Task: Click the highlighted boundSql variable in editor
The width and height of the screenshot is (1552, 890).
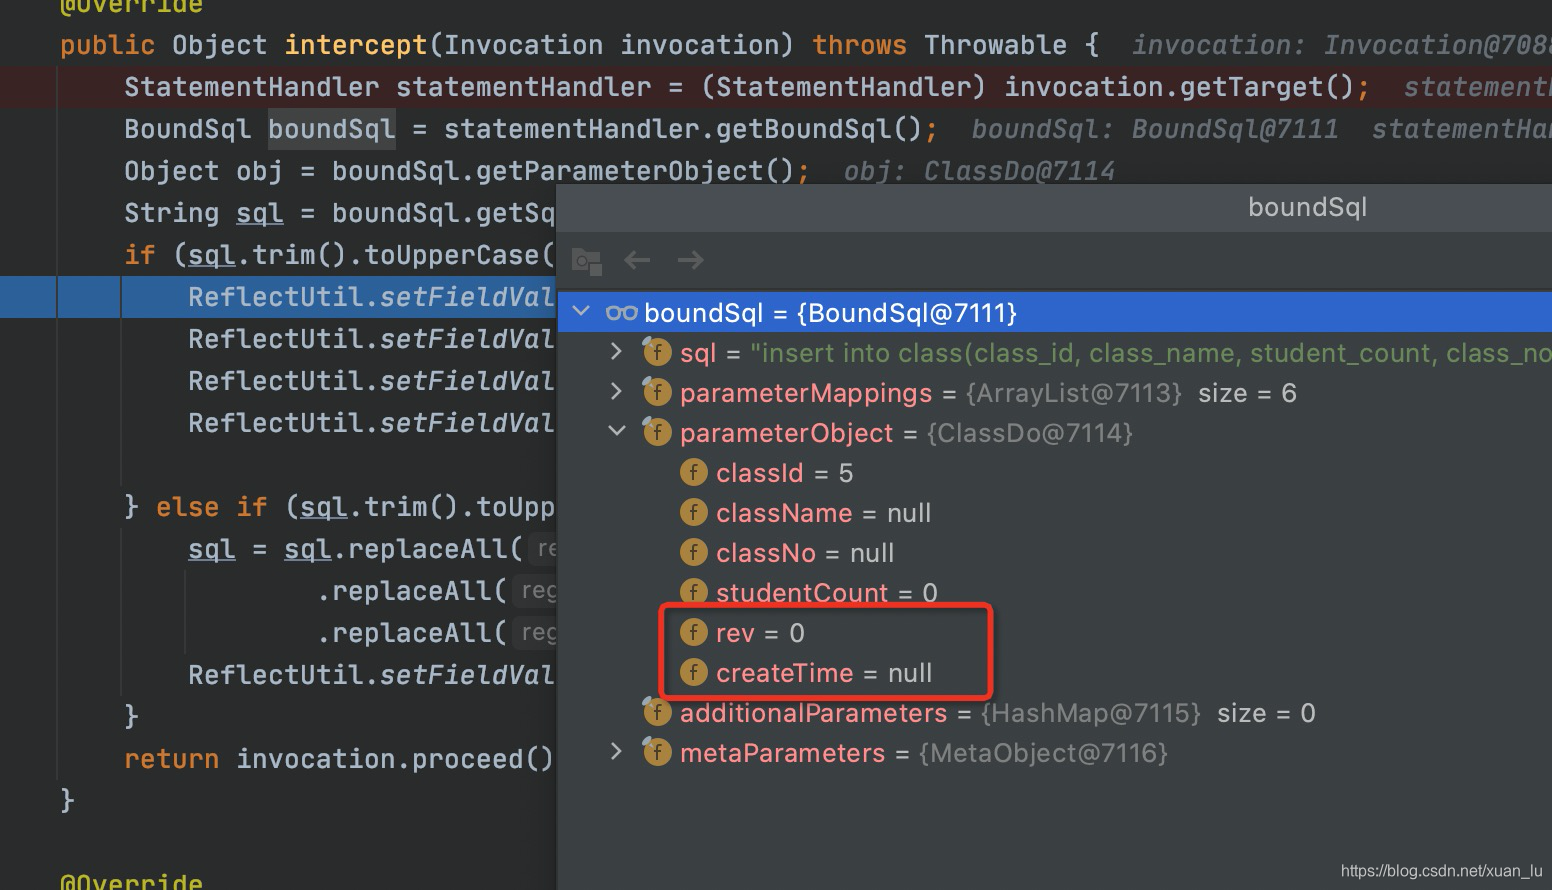Action: point(331,128)
